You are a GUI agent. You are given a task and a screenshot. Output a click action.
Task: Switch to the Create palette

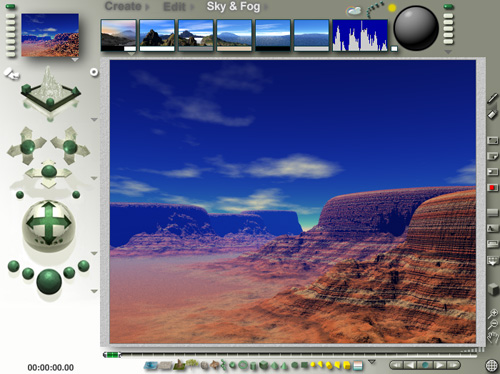pyautogui.click(x=123, y=6)
